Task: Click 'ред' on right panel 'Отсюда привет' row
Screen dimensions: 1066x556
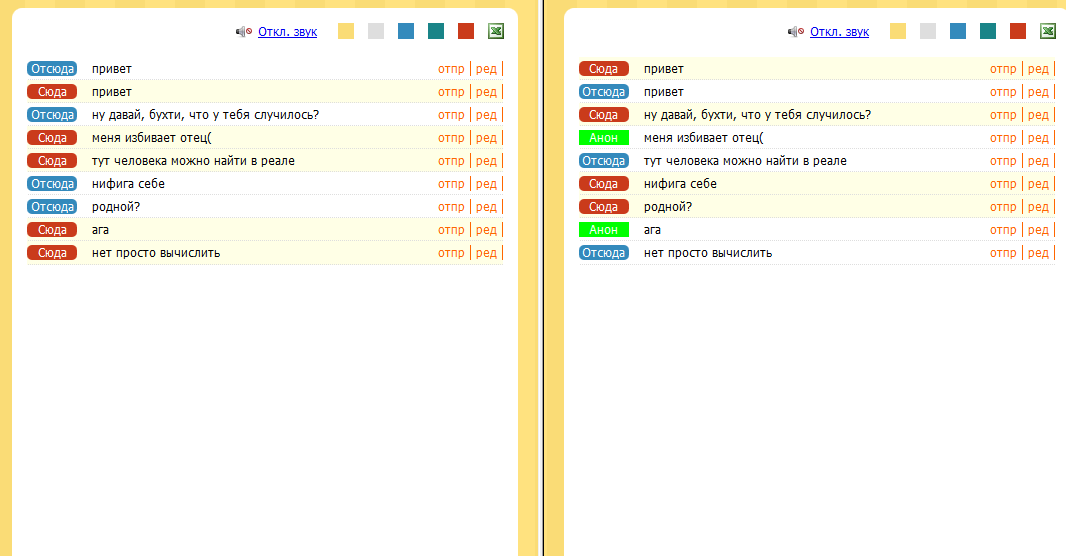Action: [1038, 92]
